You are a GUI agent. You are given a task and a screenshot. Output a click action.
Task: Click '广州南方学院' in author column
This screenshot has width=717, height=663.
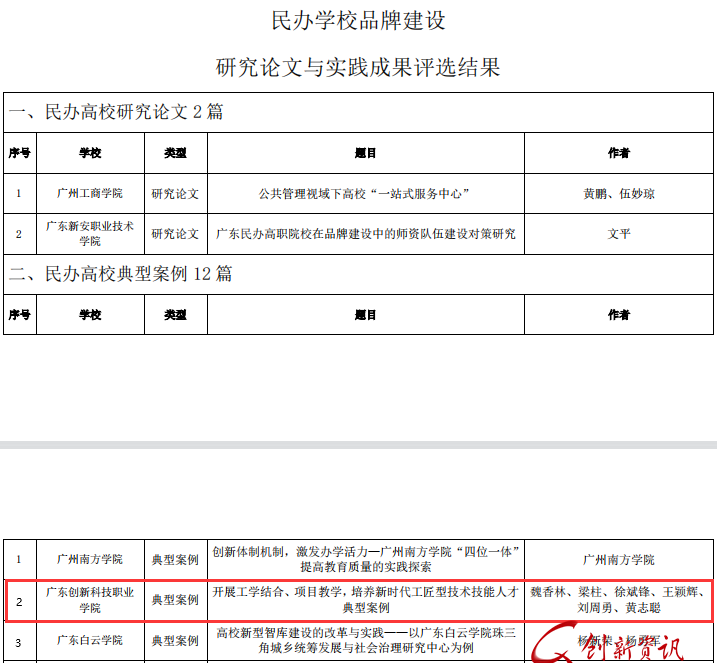click(x=619, y=559)
